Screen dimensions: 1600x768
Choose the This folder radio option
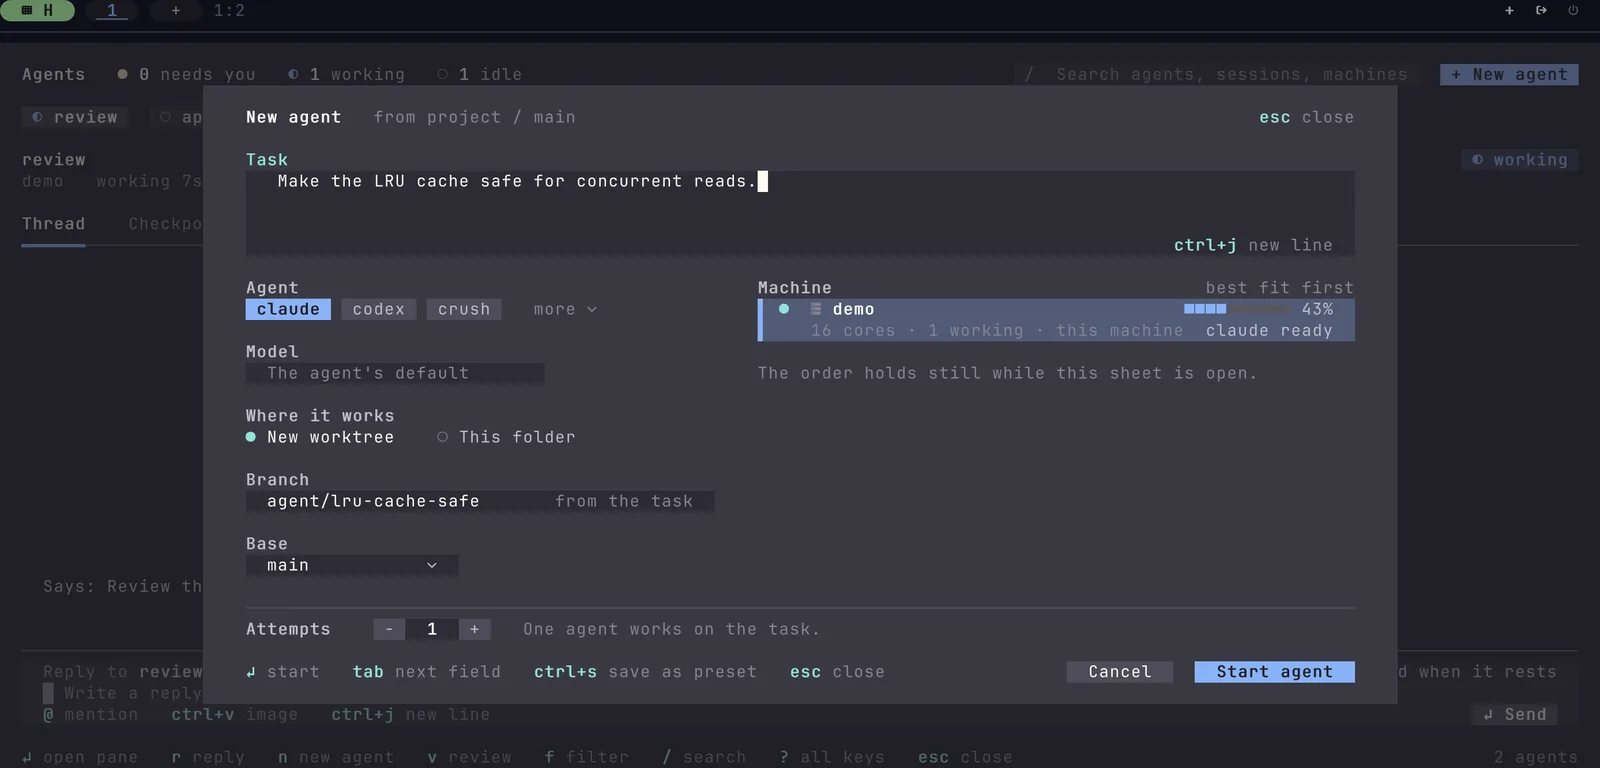pos(506,437)
